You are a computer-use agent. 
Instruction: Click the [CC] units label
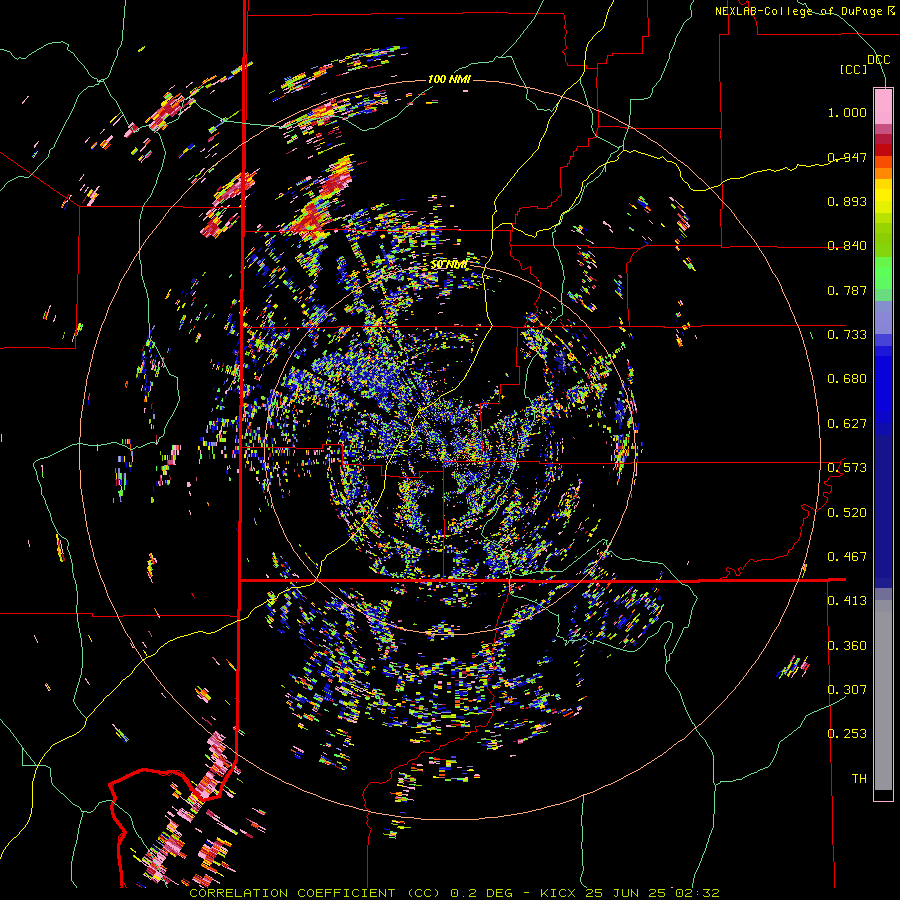[854, 69]
